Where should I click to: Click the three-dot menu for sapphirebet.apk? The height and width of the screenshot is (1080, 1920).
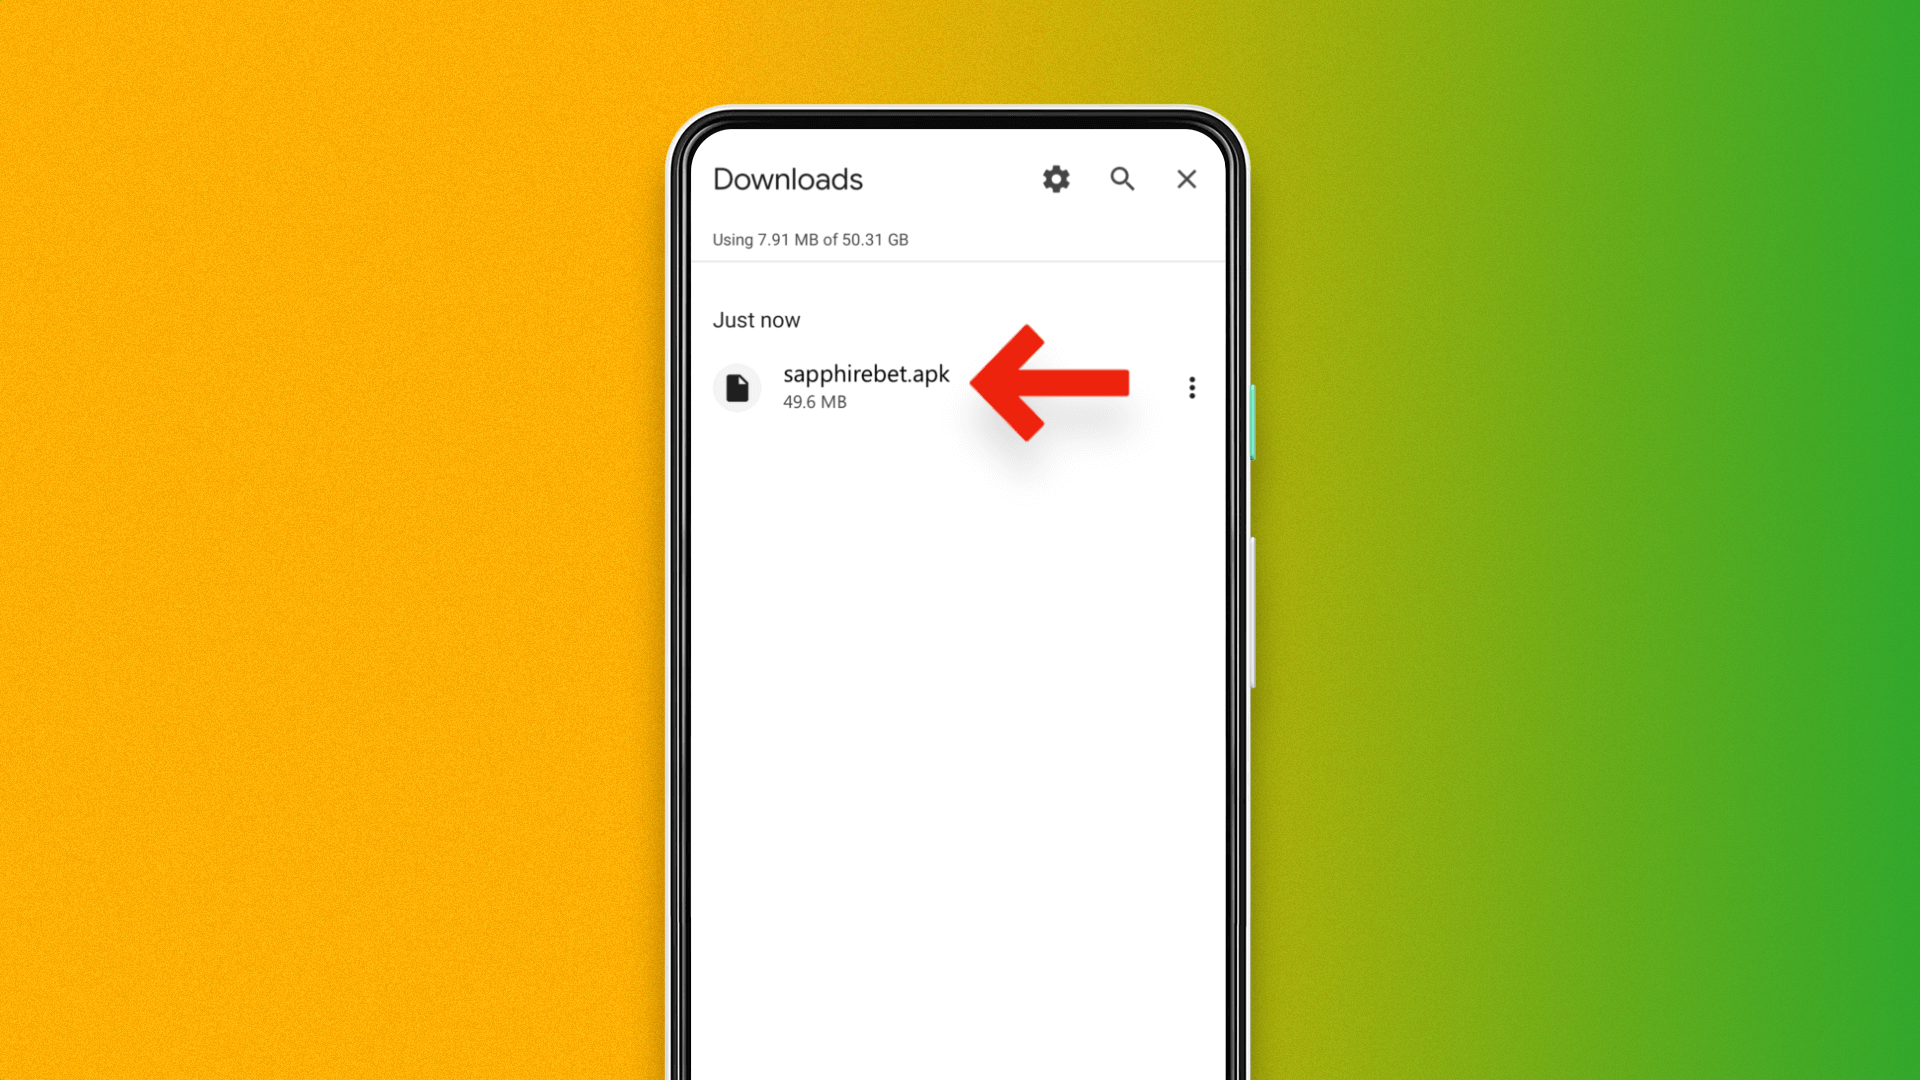[1192, 386]
